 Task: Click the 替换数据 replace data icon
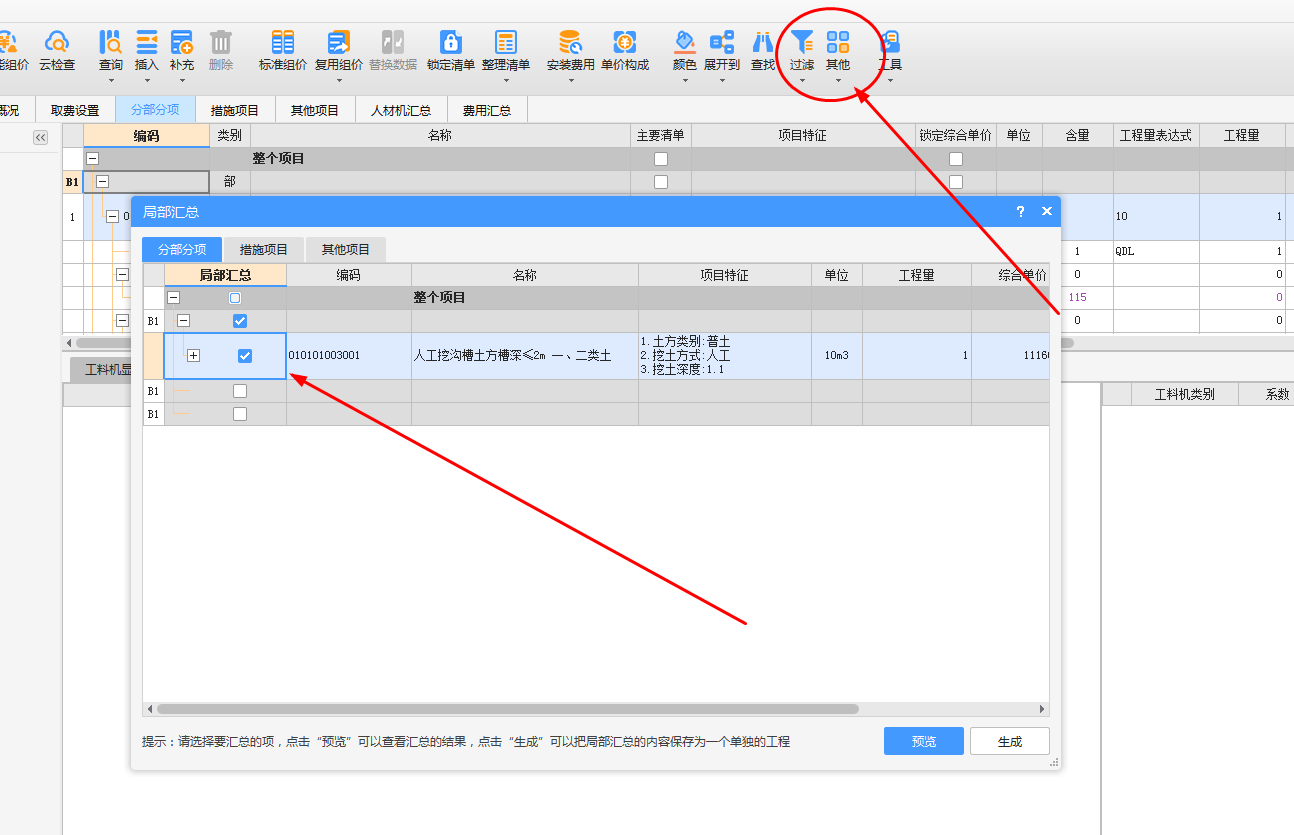pos(393,43)
